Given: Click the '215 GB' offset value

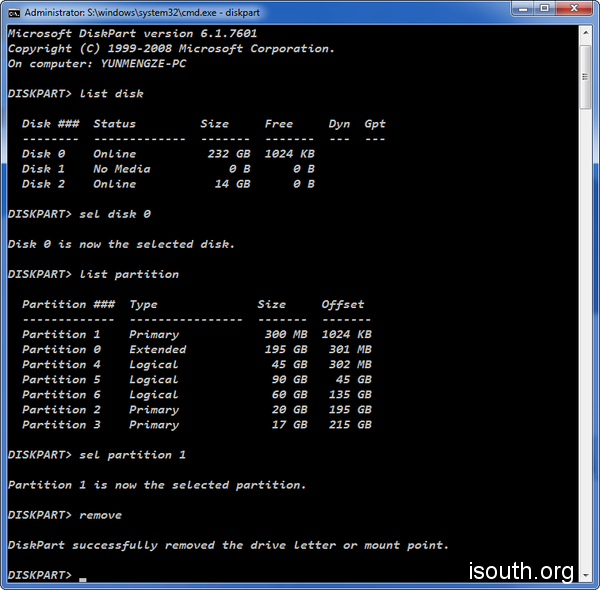Looking at the screenshot, I should click(350, 425).
